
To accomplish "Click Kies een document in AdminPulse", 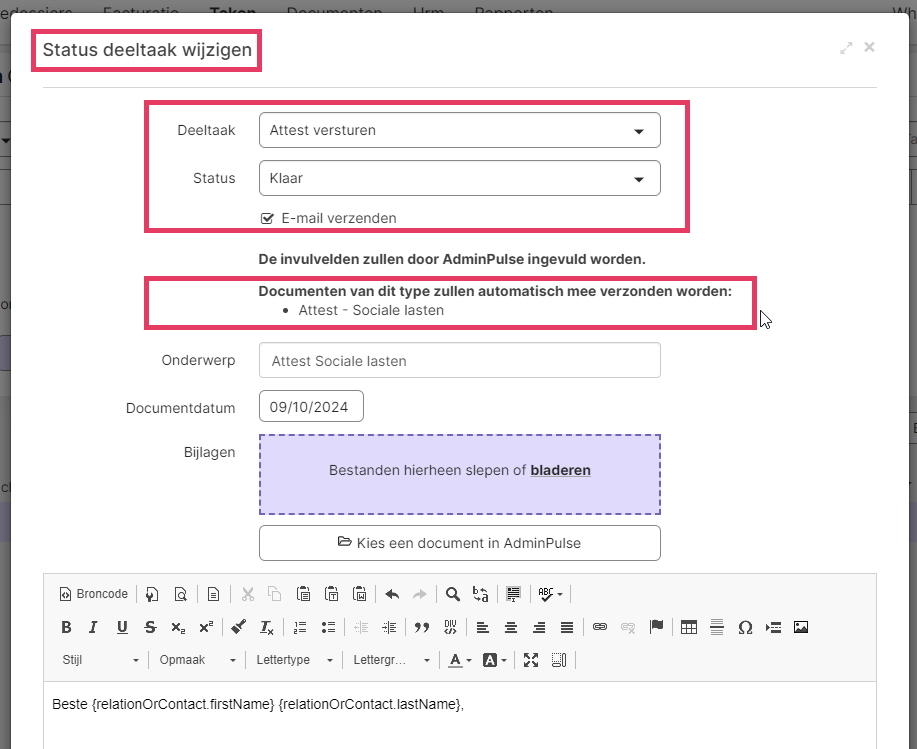I will (460, 543).
